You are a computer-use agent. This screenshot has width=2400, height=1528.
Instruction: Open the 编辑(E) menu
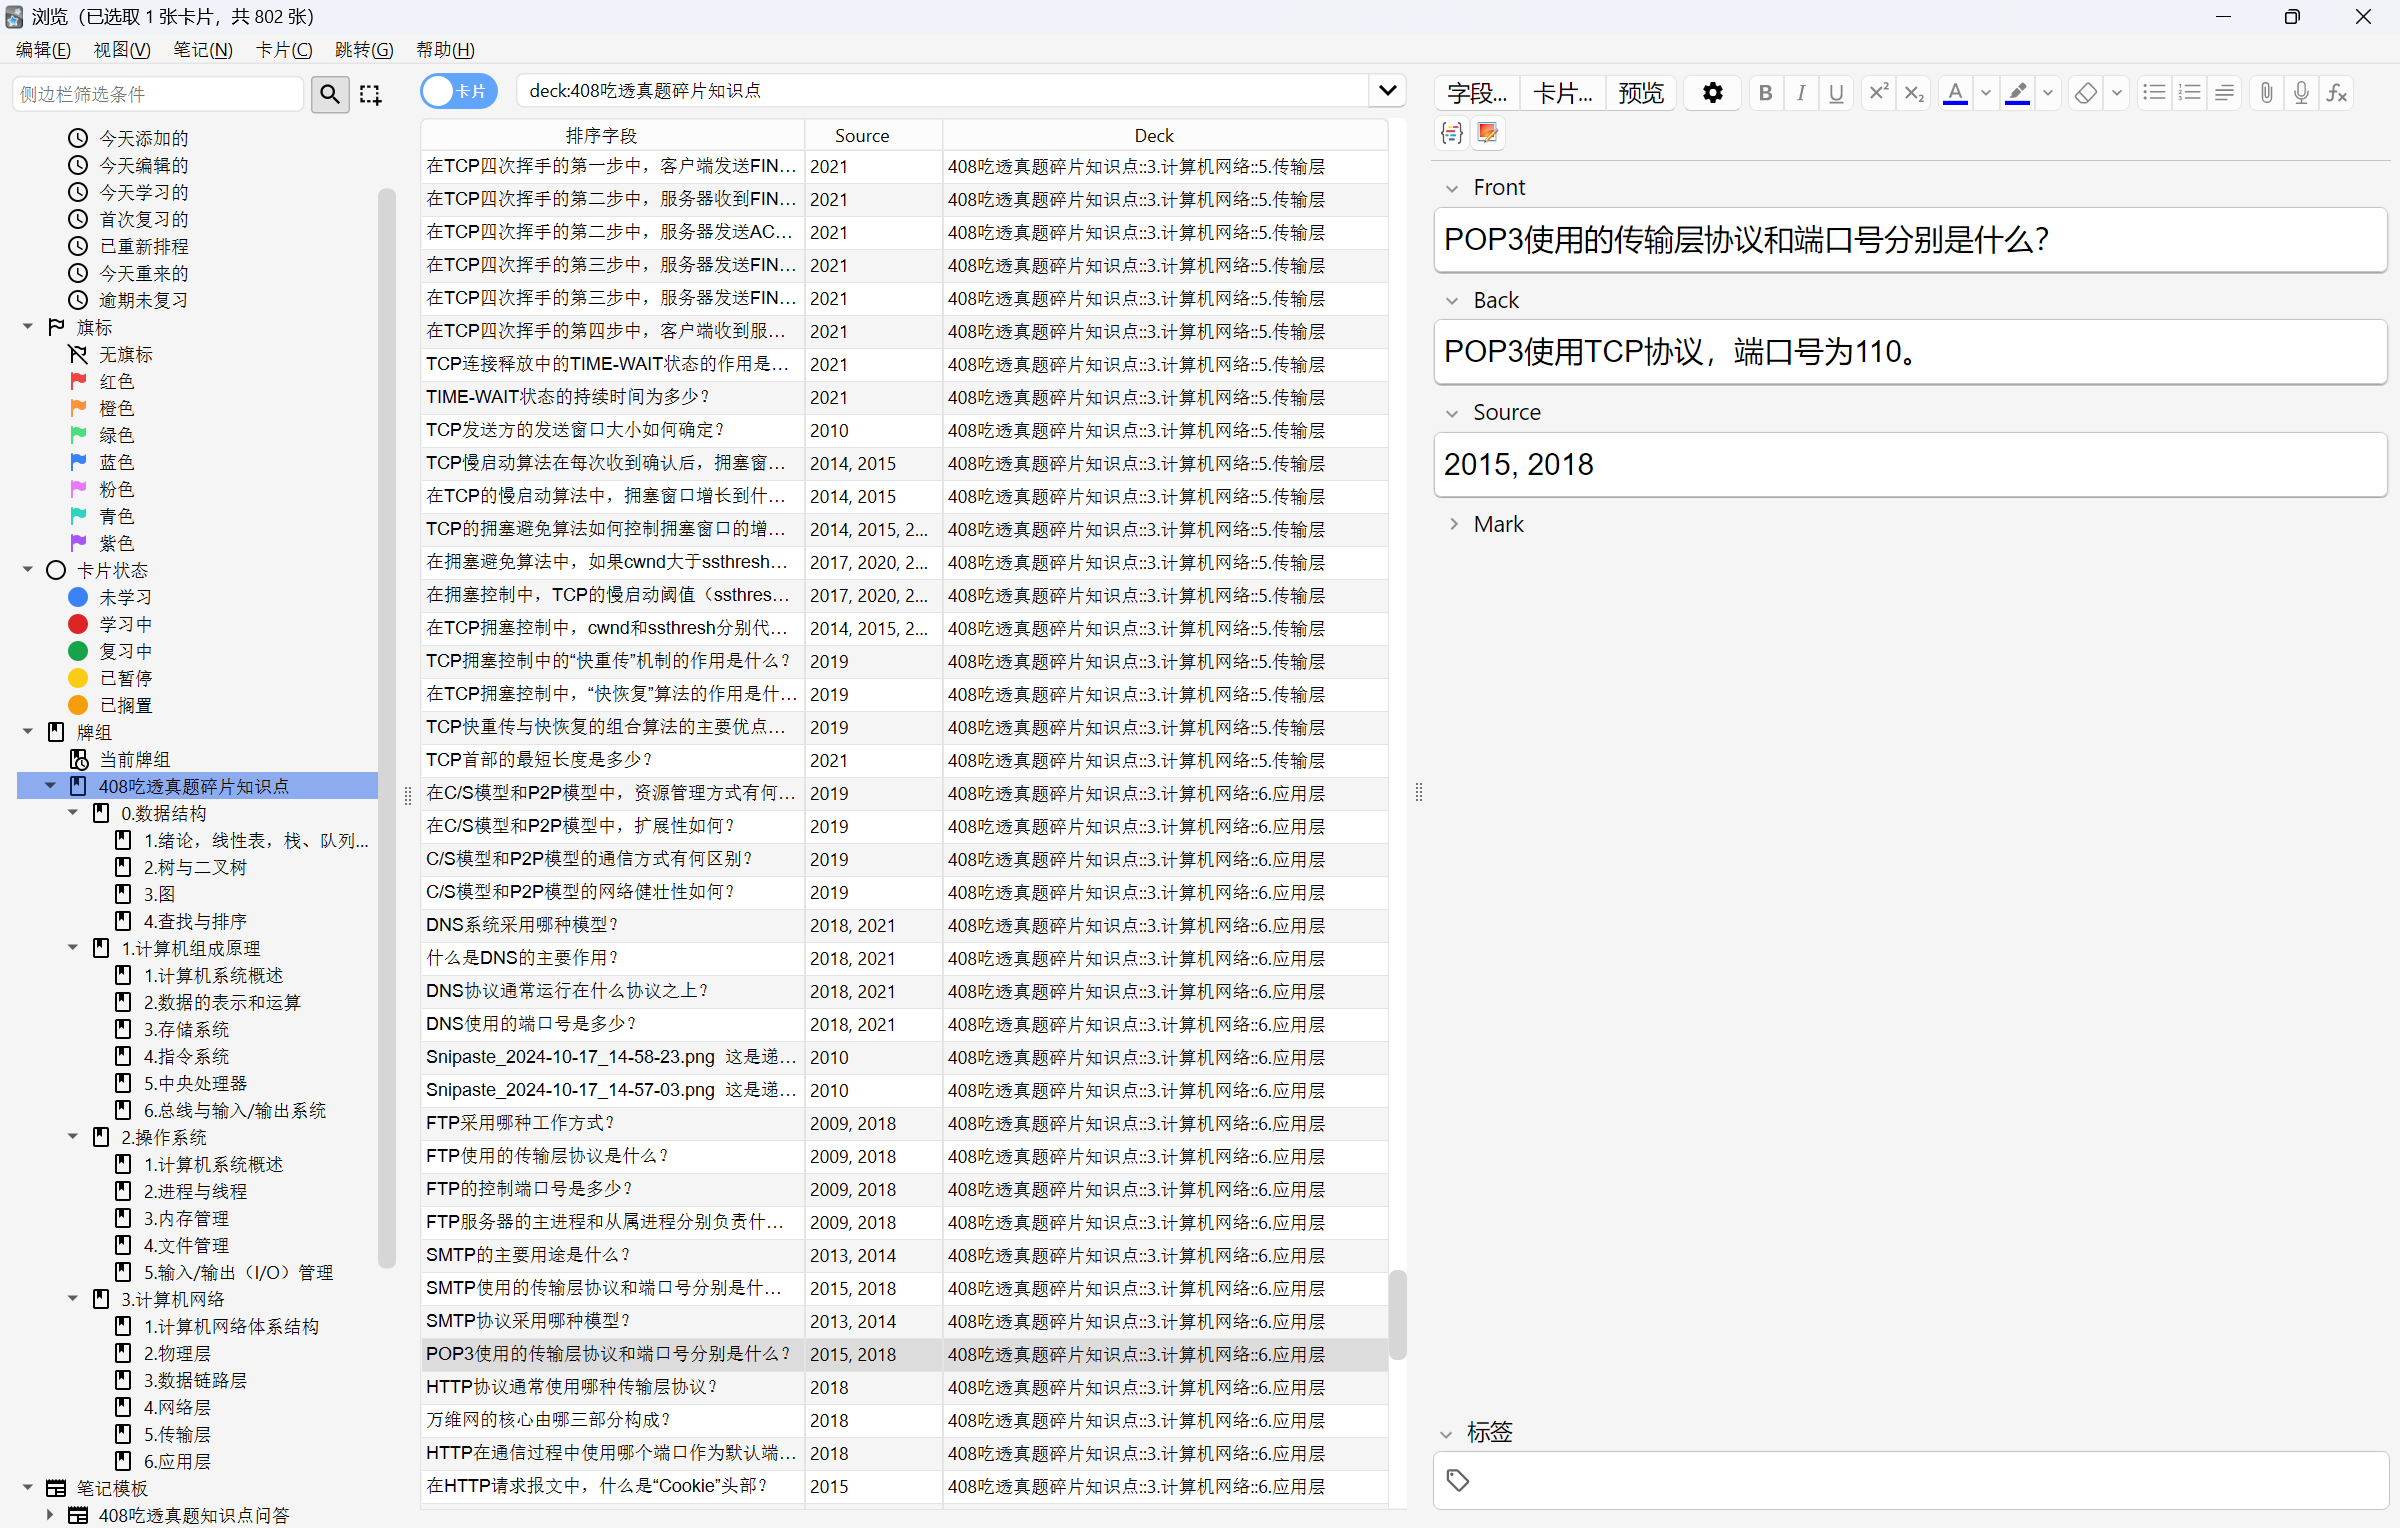[x=43, y=49]
